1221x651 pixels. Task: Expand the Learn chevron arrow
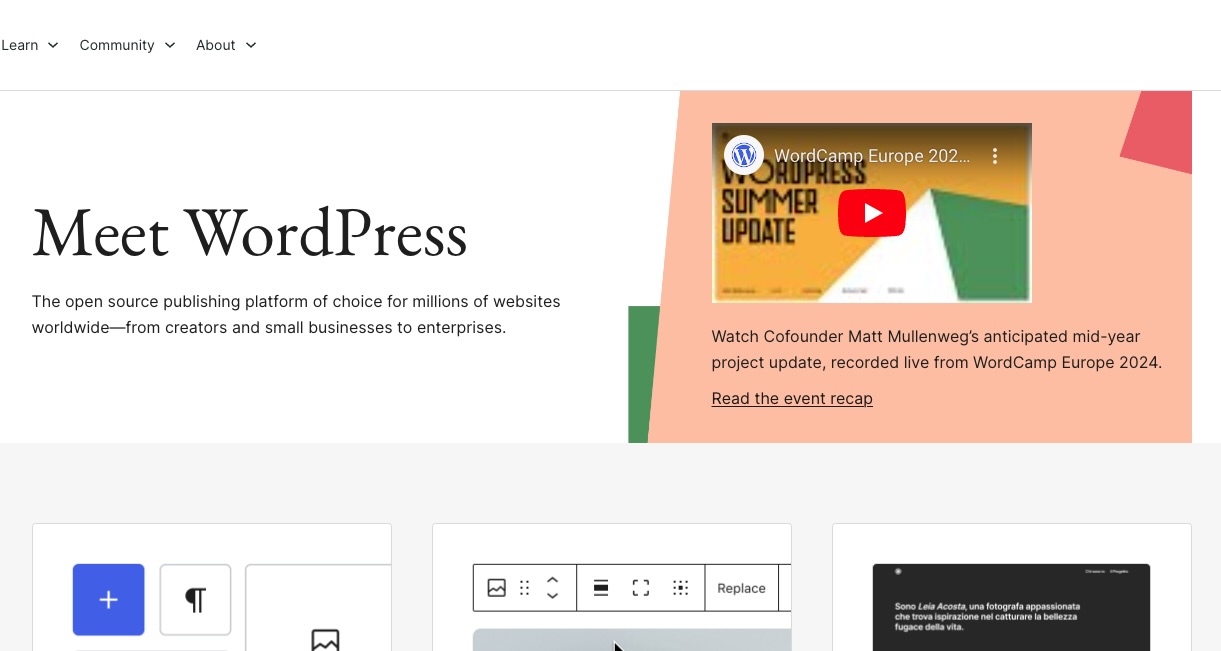[x=53, y=45]
